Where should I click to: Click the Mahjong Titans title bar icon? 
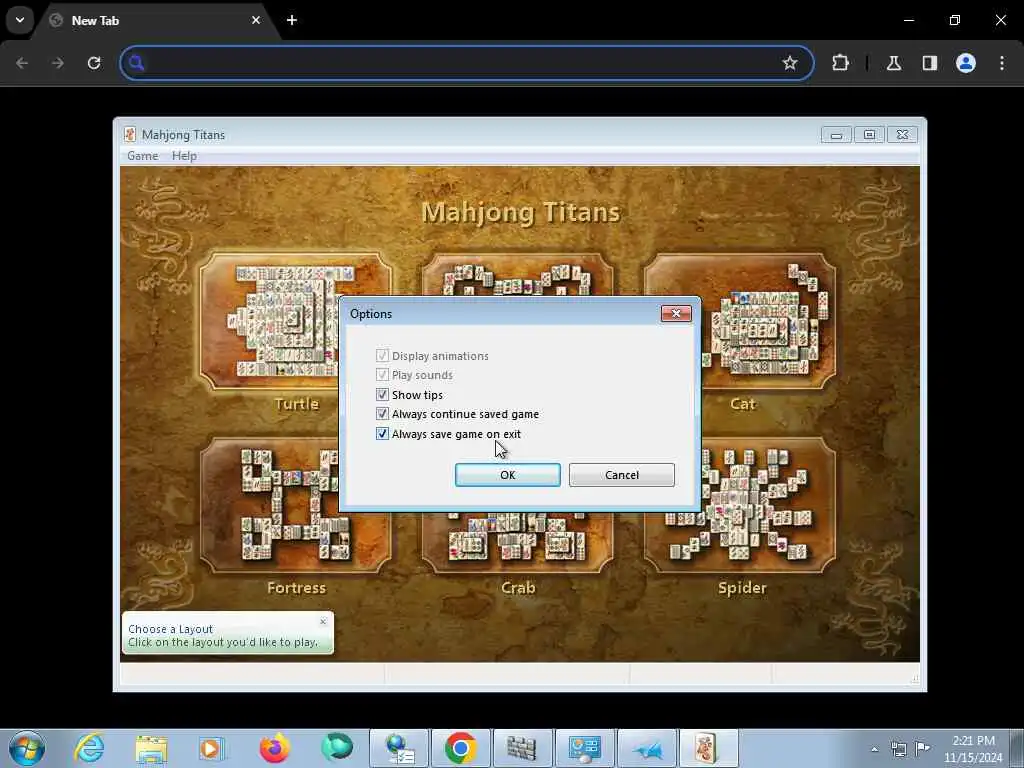(130, 135)
